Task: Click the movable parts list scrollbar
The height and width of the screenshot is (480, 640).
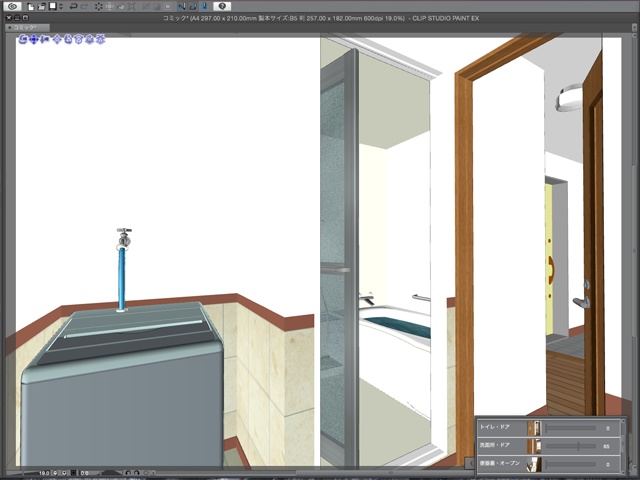Action: pyautogui.click(x=623, y=446)
